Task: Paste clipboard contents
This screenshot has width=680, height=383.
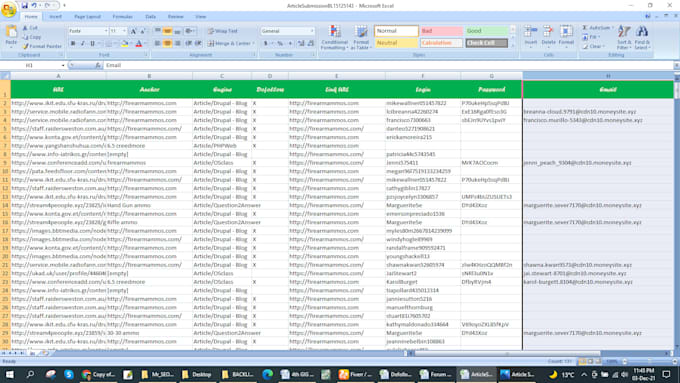Action: [11, 36]
